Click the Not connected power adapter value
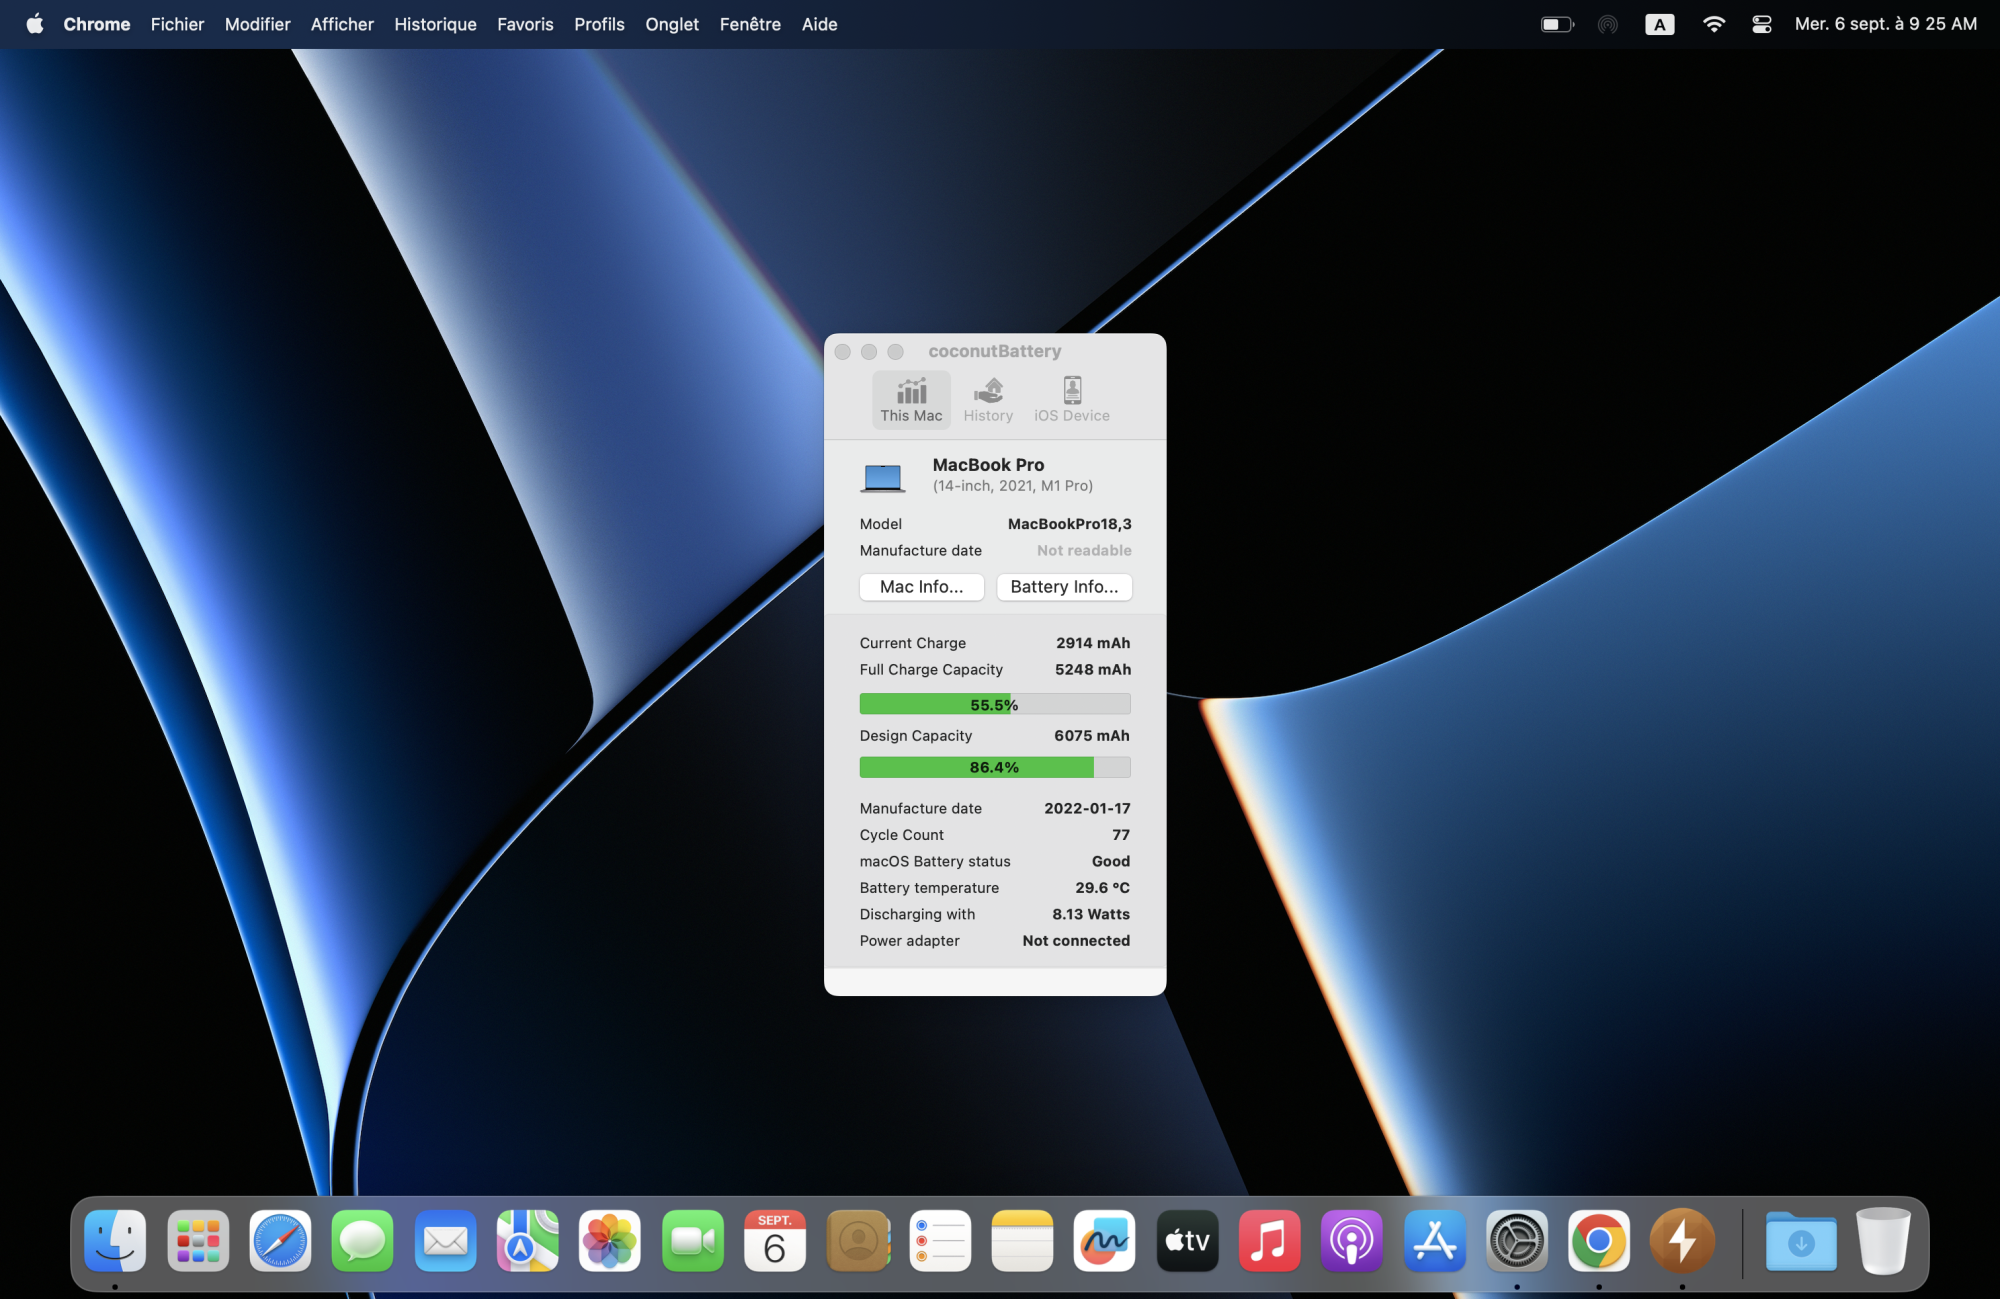The height and width of the screenshot is (1299, 2000). 1076,941
